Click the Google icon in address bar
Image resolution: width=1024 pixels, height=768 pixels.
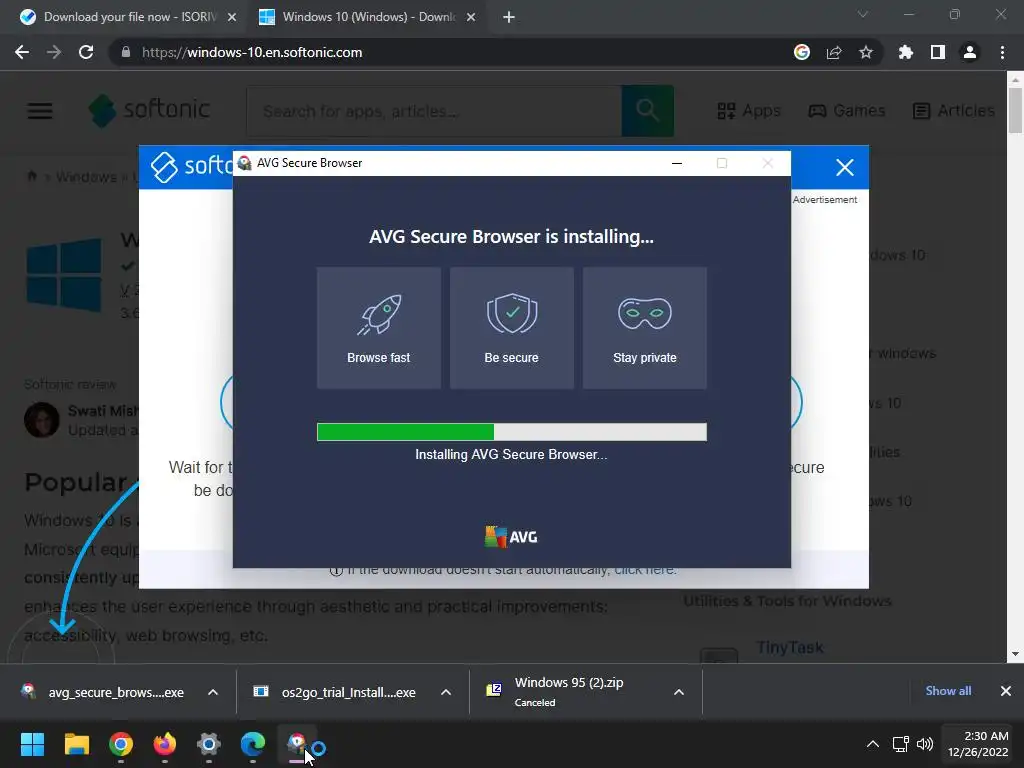[802, 52]
